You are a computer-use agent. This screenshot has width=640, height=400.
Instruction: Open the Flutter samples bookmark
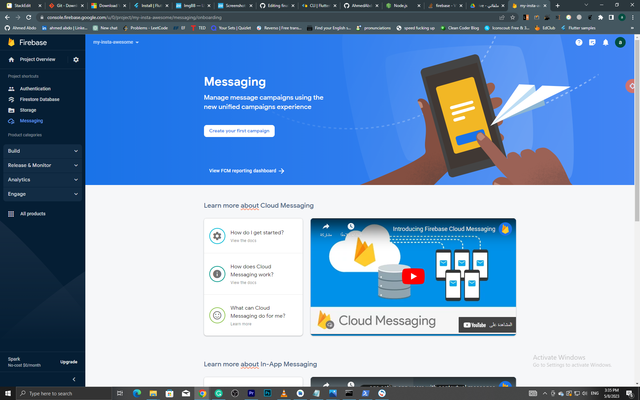[578, 28]
